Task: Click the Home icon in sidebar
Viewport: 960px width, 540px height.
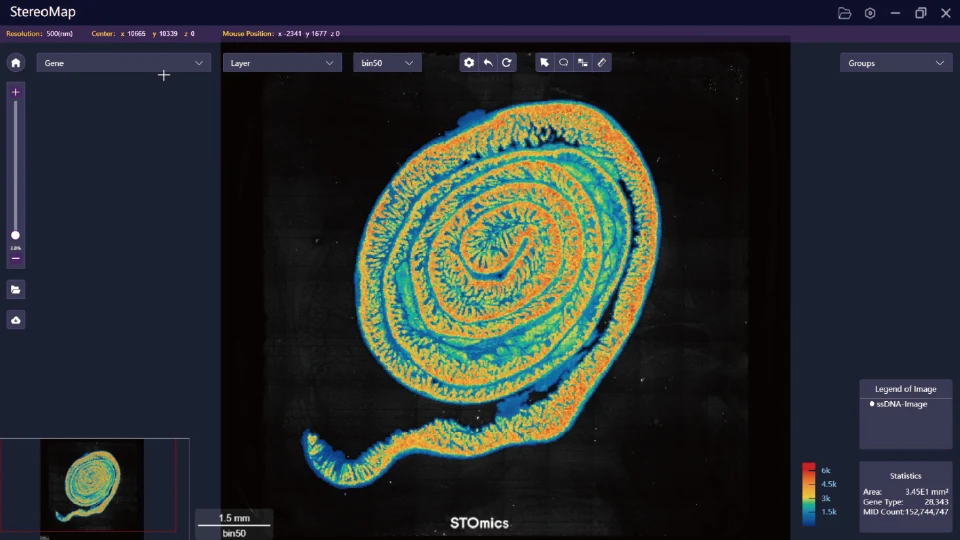Action: click(16, 63)
